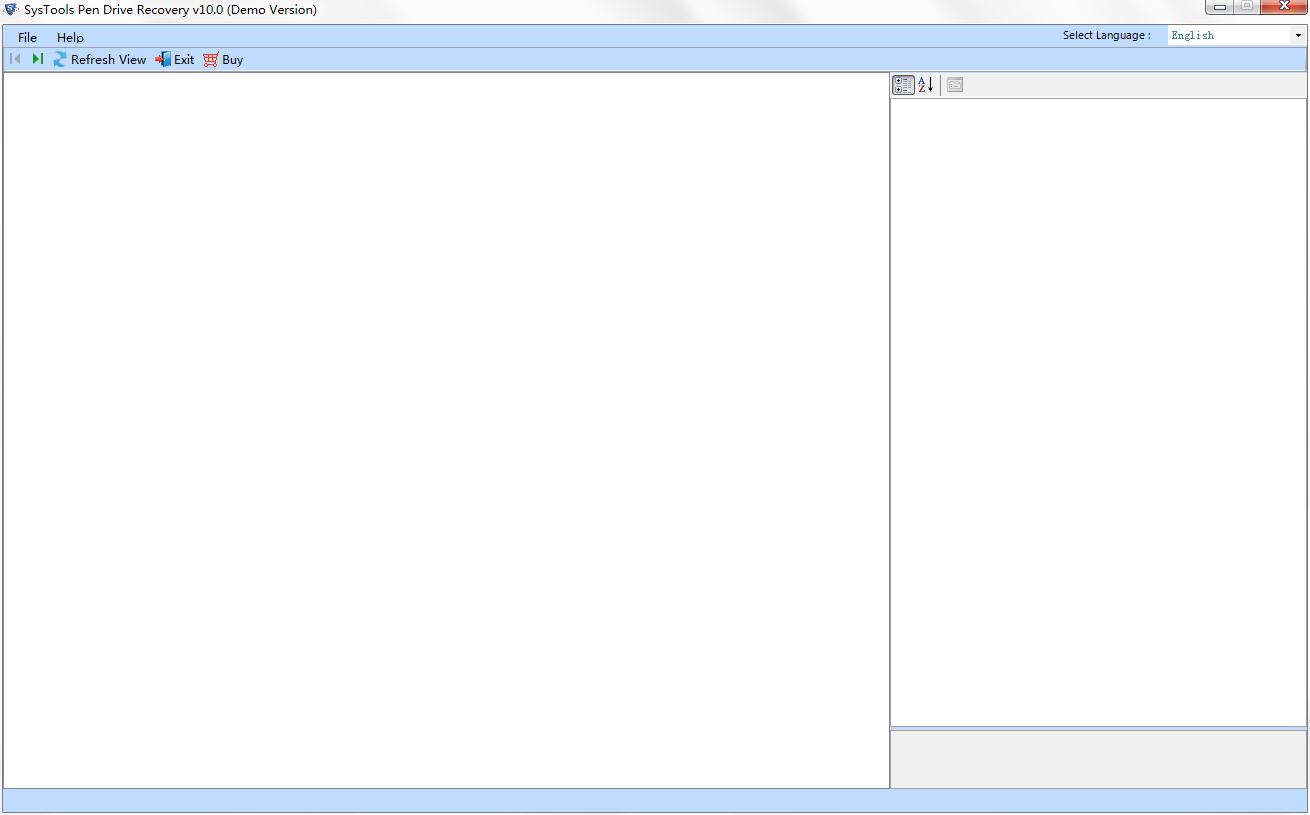
Task: Minimize the Pen Drive Recovery window
Action: 1219,7
